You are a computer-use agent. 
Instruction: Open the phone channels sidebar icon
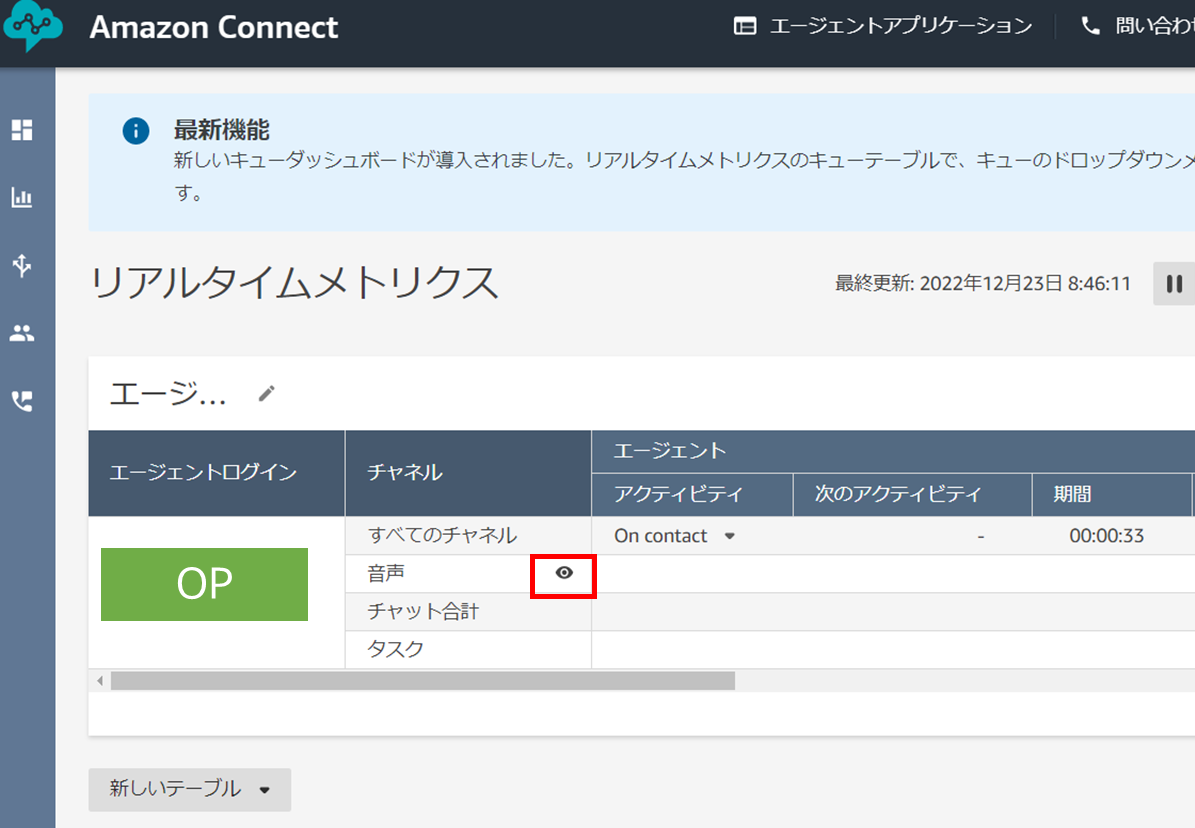[x=22, y=401]
